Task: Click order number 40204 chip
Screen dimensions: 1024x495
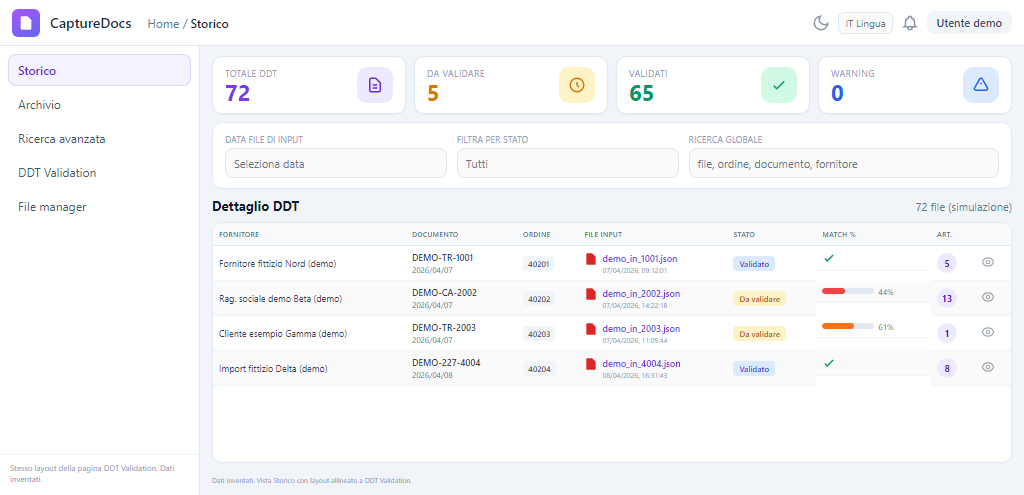Action: click(x=539, y=369)
